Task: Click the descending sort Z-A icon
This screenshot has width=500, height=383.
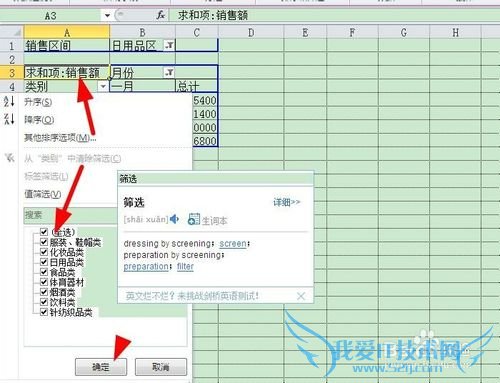Action: point(9,119)
